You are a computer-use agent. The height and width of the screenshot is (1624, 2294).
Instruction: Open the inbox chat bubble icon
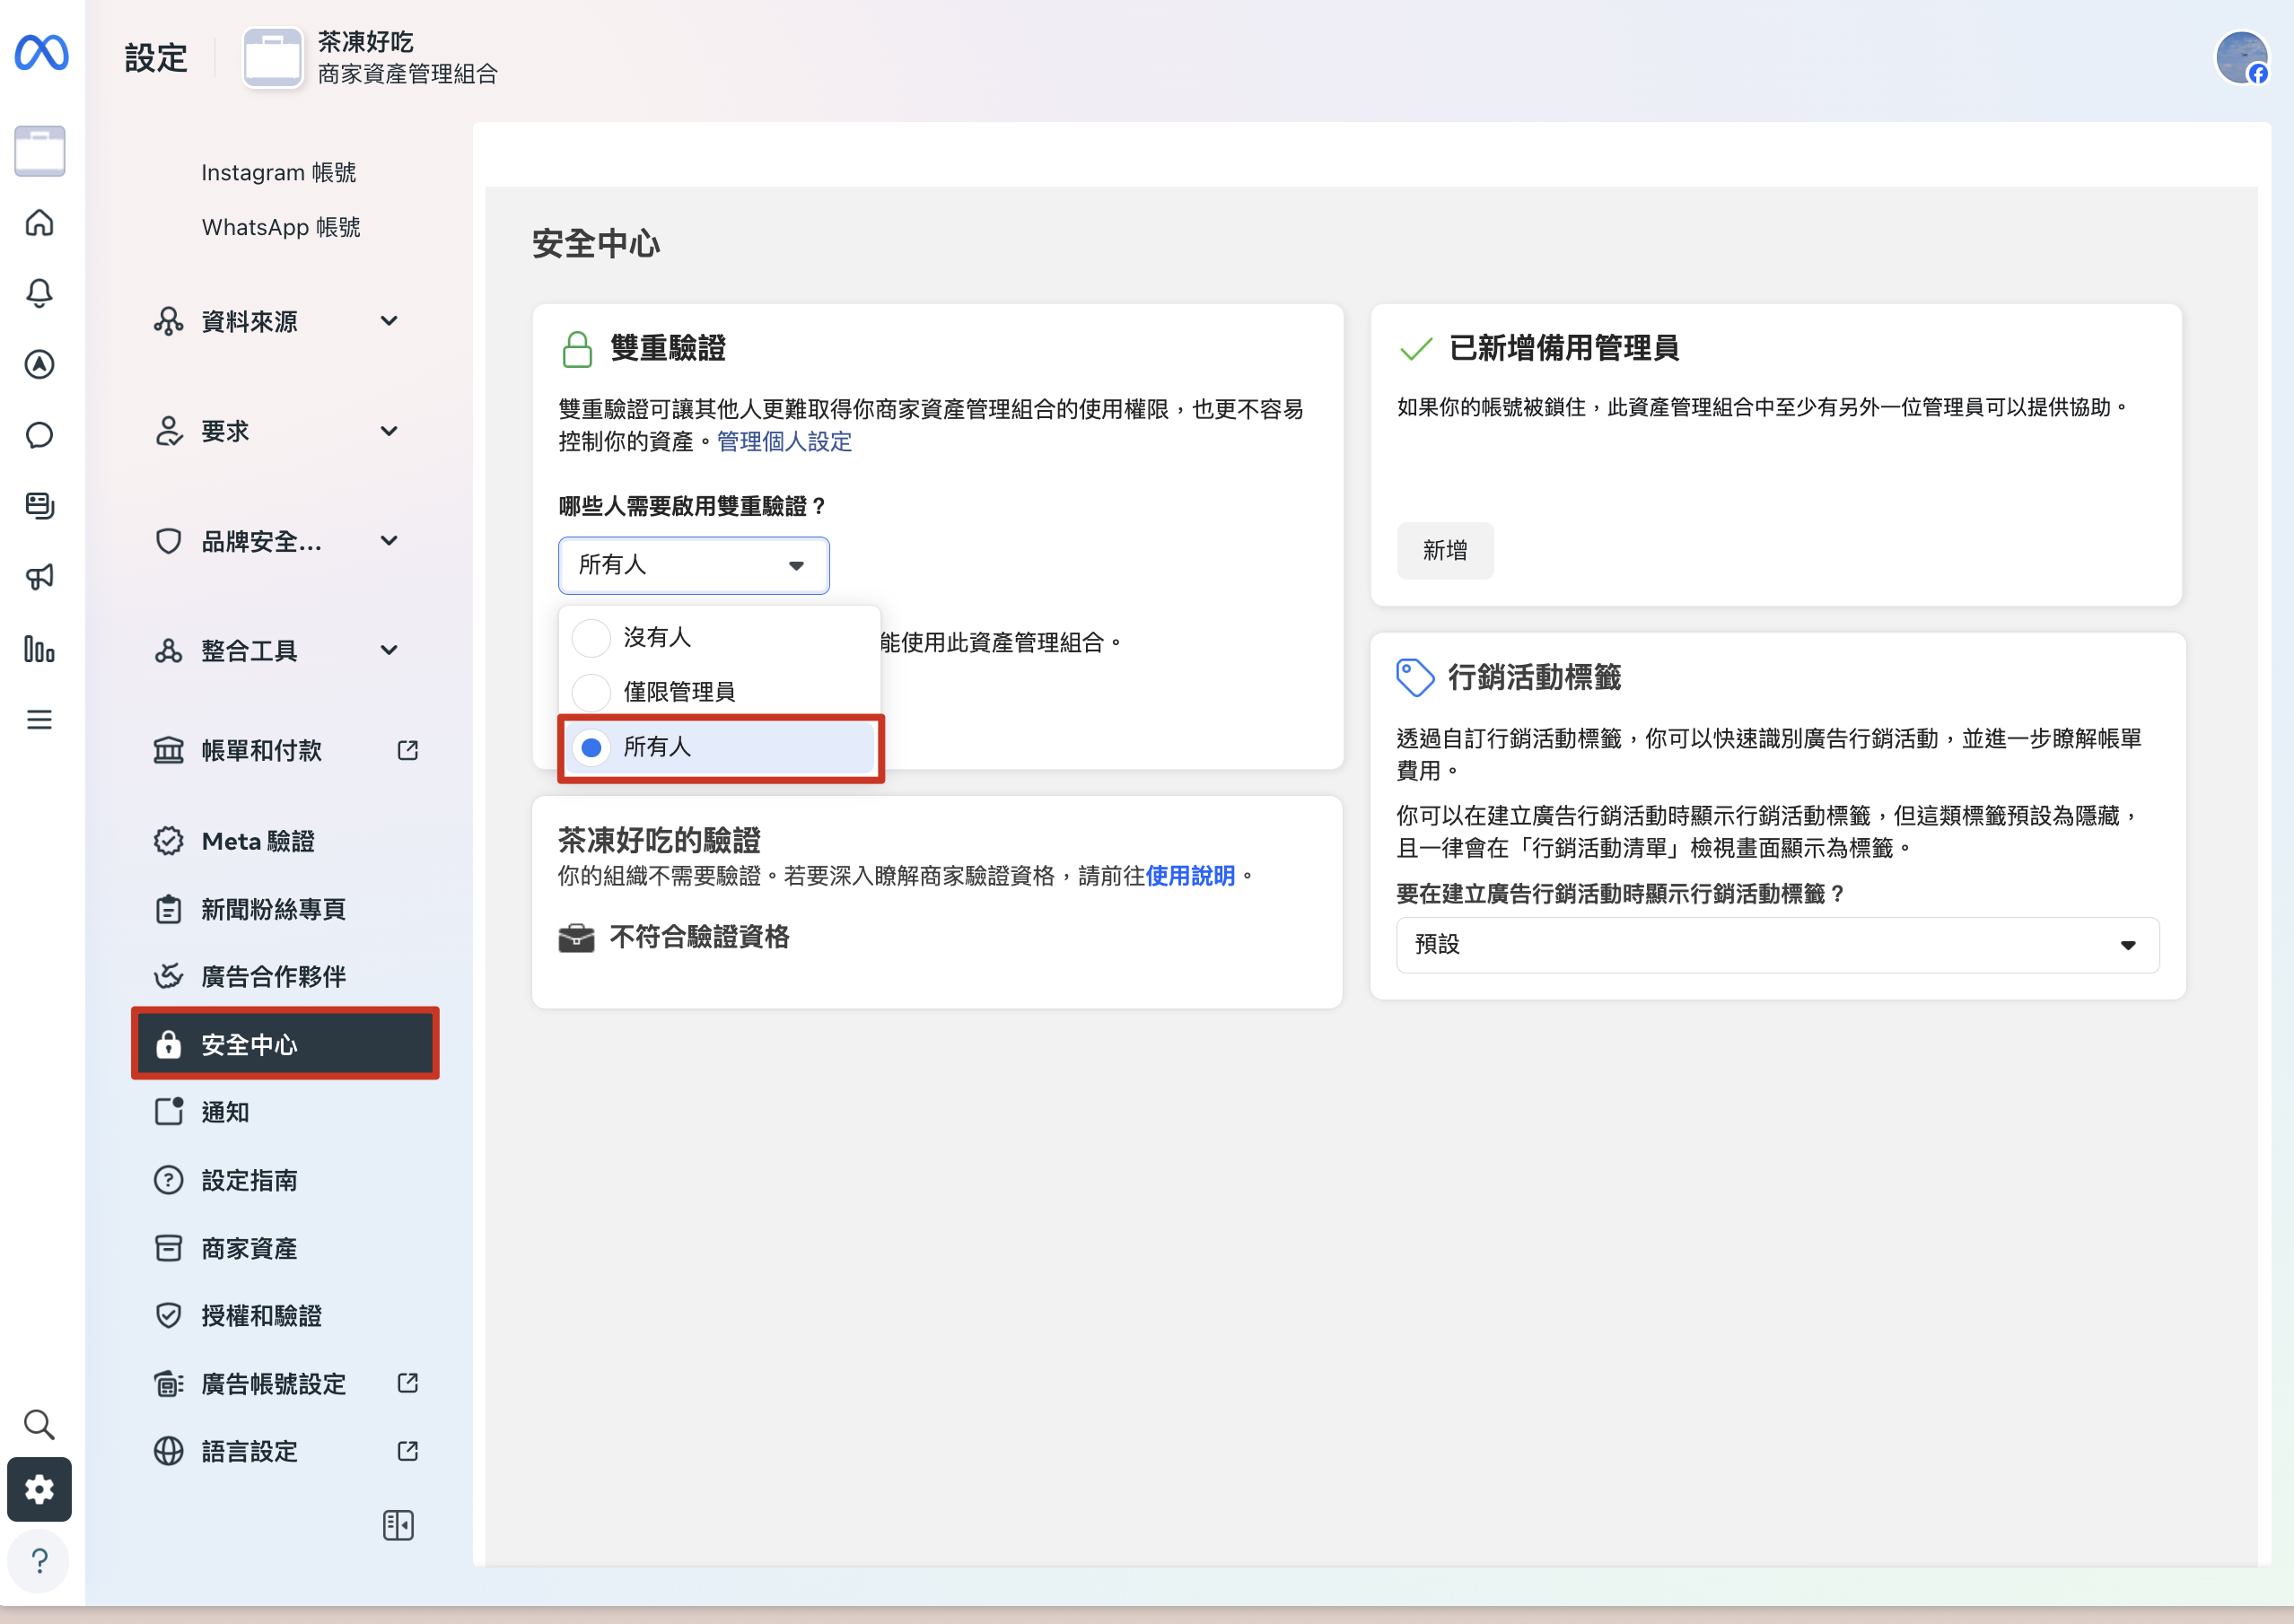(39, 435)
